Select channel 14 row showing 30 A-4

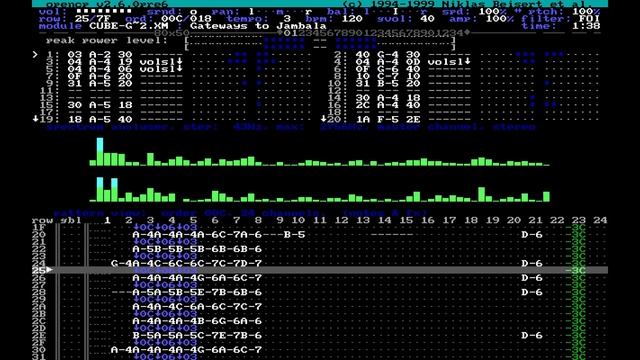point(464,98)
